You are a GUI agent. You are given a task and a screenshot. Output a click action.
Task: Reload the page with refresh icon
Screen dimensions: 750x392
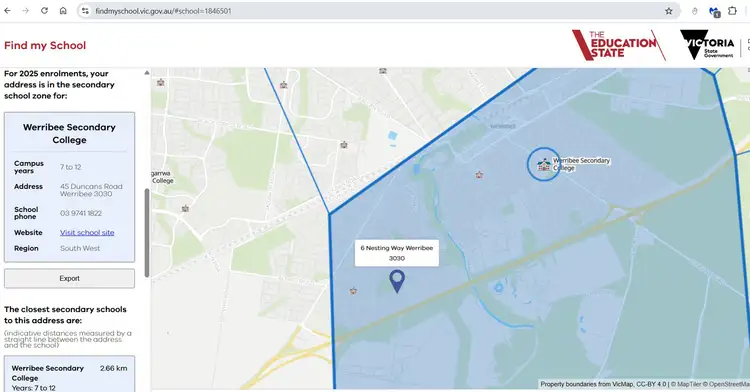[x=44, y=11]
